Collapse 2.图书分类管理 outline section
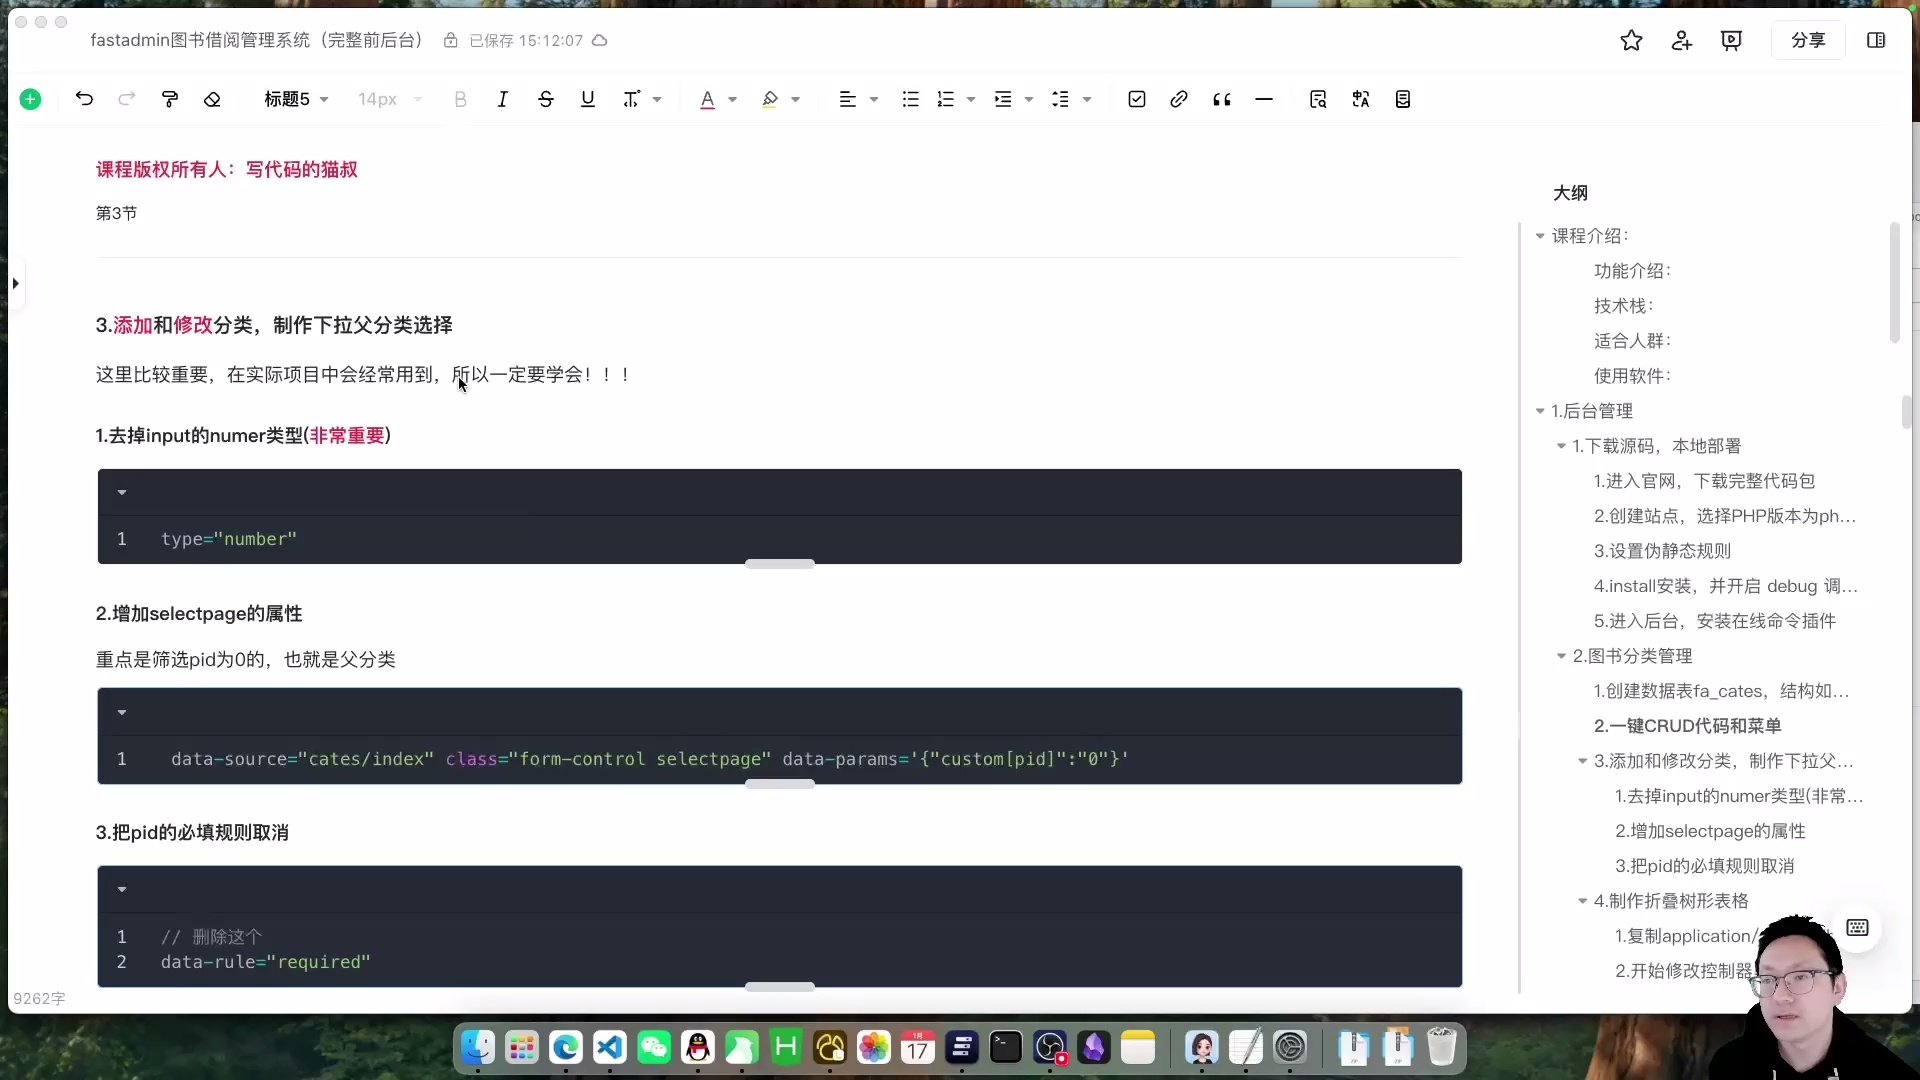This screenshot has height=1080, width=1920. pos(1561,656)
